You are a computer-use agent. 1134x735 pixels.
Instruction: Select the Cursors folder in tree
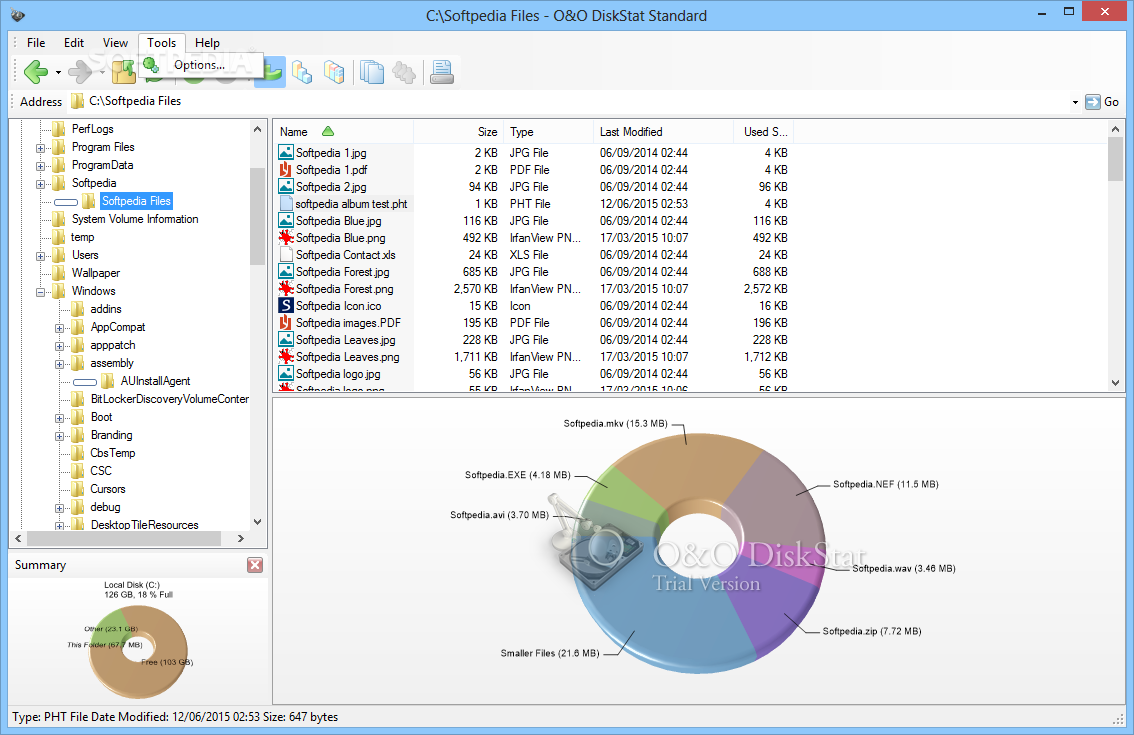[x=108, y=489]
